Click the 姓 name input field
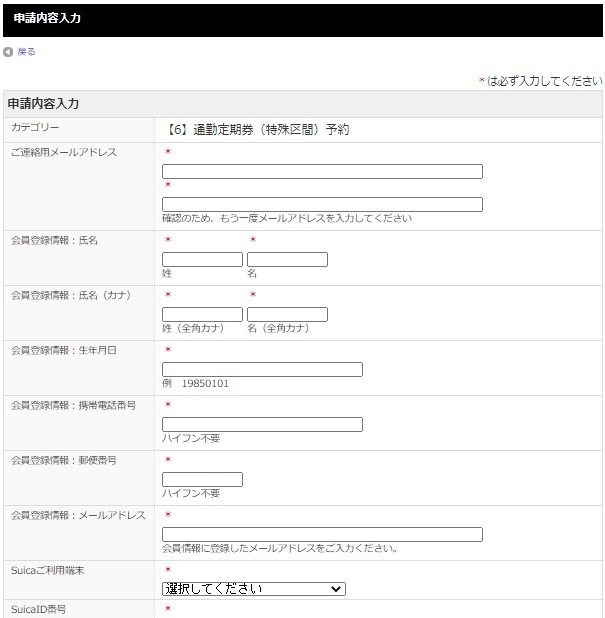This screenshot has width=605, height=618. coord(202,259)
